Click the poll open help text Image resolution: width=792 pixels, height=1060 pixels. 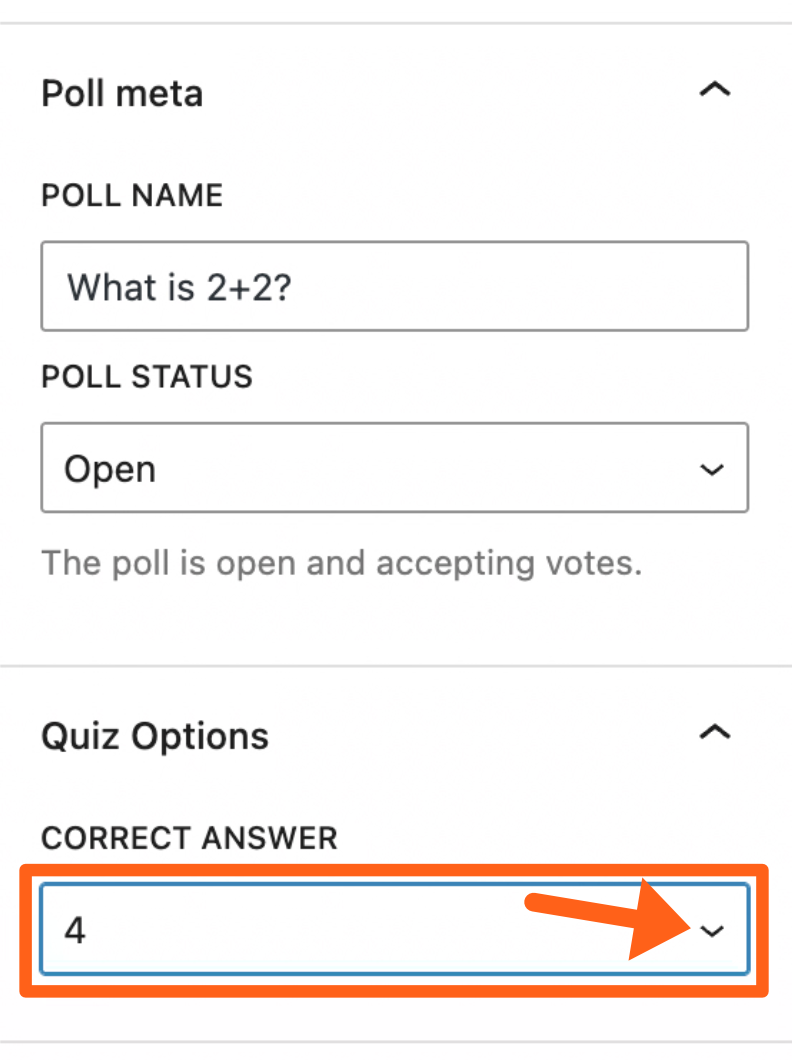(341, 563)
